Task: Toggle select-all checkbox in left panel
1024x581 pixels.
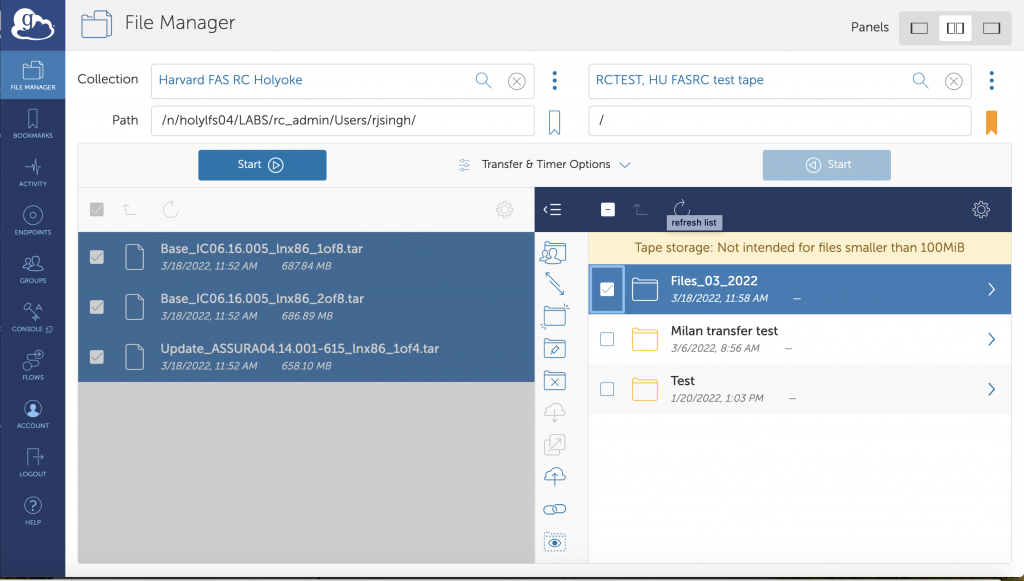Action: point(97,210)
